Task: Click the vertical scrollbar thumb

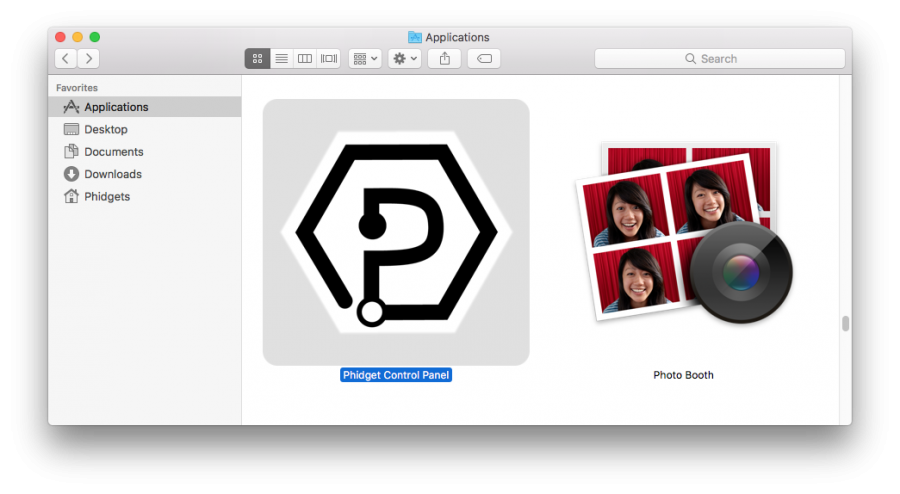Action: click(845, 324)
